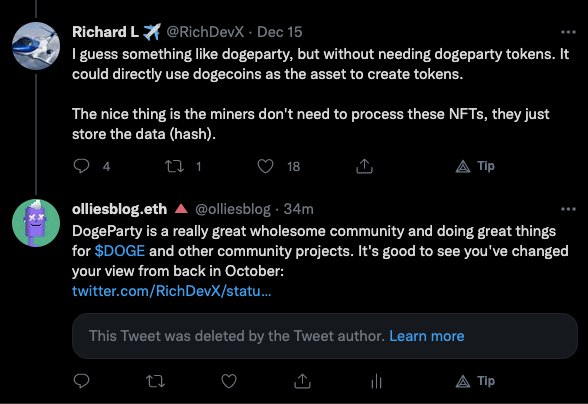This screenshot has width=588, height=404.
Task: Click Learn more about deleted Tweet
Action: point(427,336)
